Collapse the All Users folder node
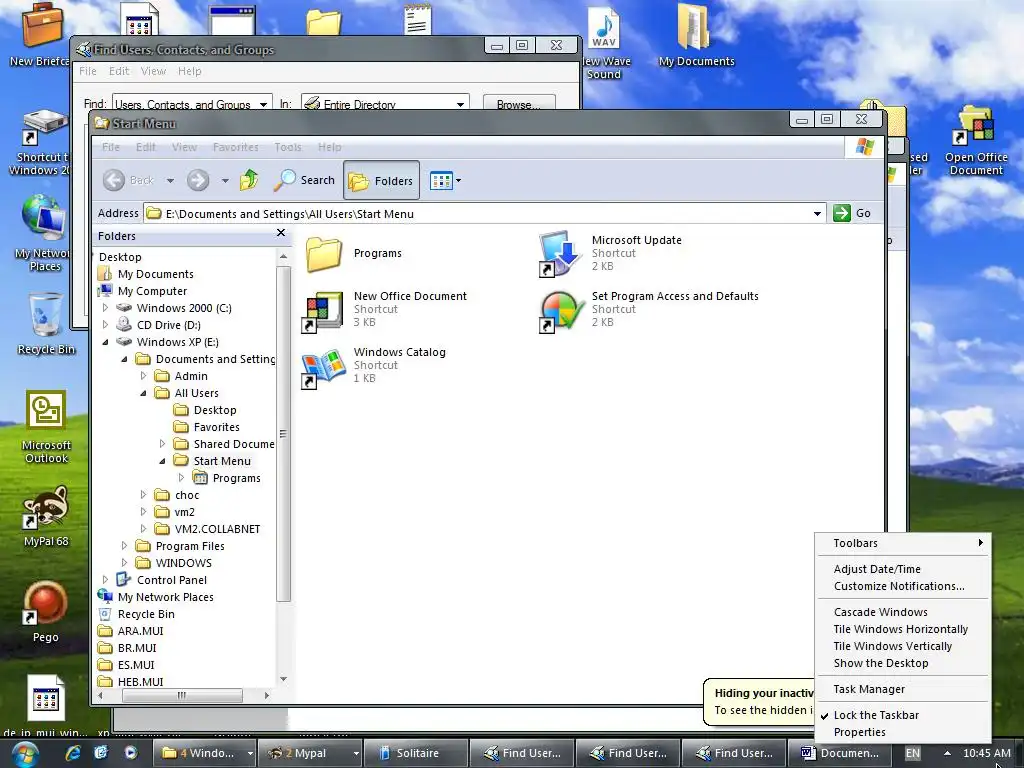Image resolution: width=1024 pixels, height=768 pixels. pyautogui.click(x=143, y=392)
